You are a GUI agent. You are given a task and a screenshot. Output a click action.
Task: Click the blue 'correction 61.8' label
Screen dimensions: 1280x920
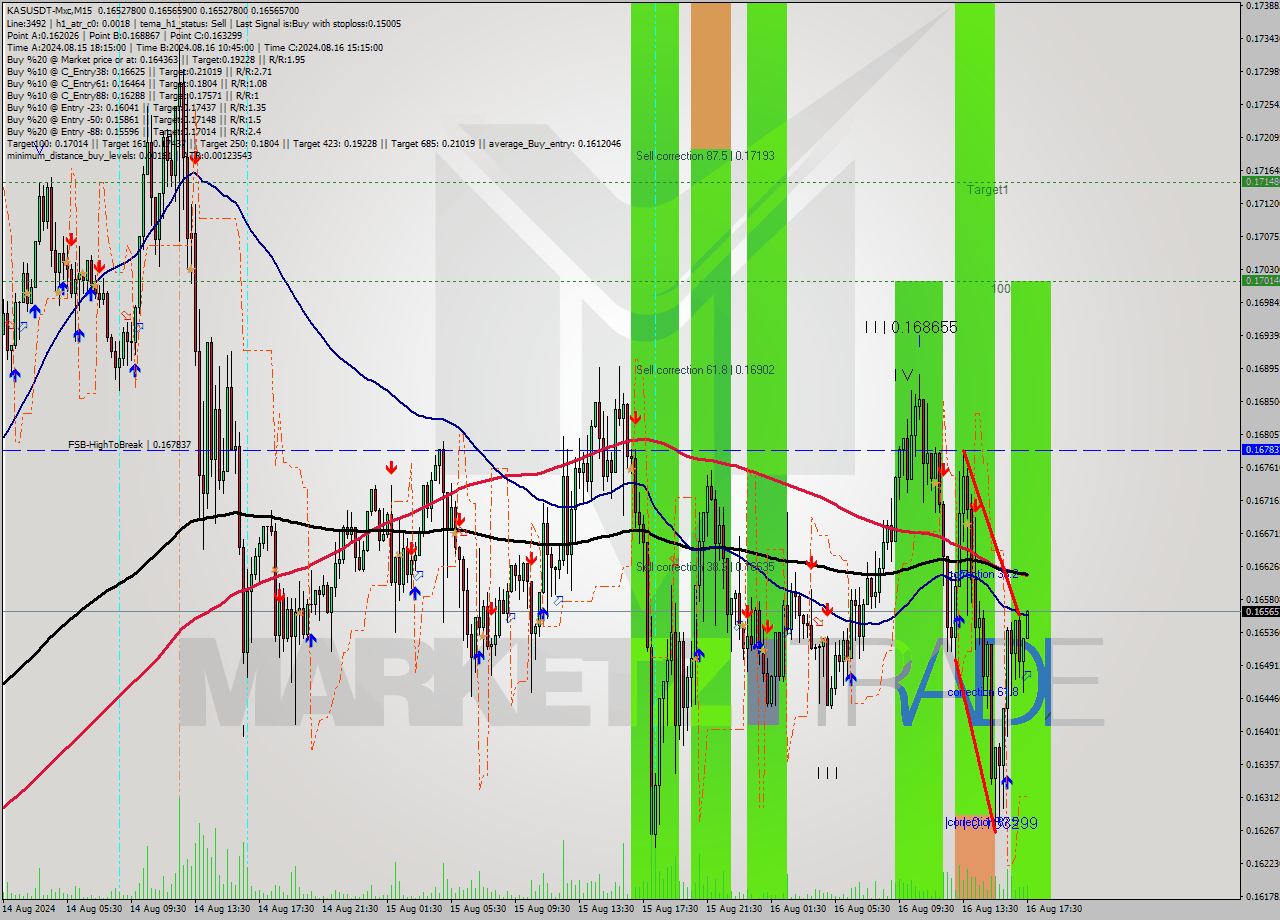click(982, 692)
